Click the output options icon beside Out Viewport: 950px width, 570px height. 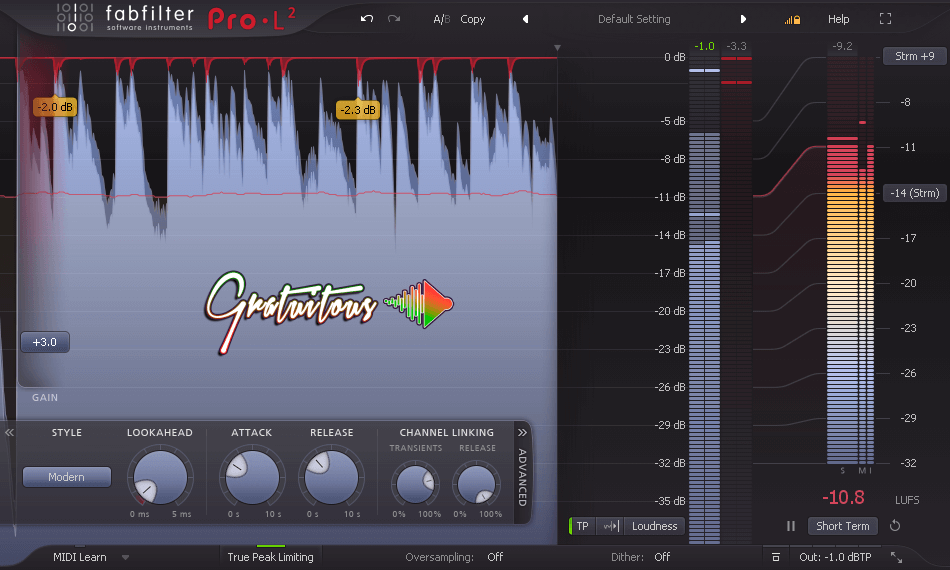pyautogui.click(x=776, y=557)
